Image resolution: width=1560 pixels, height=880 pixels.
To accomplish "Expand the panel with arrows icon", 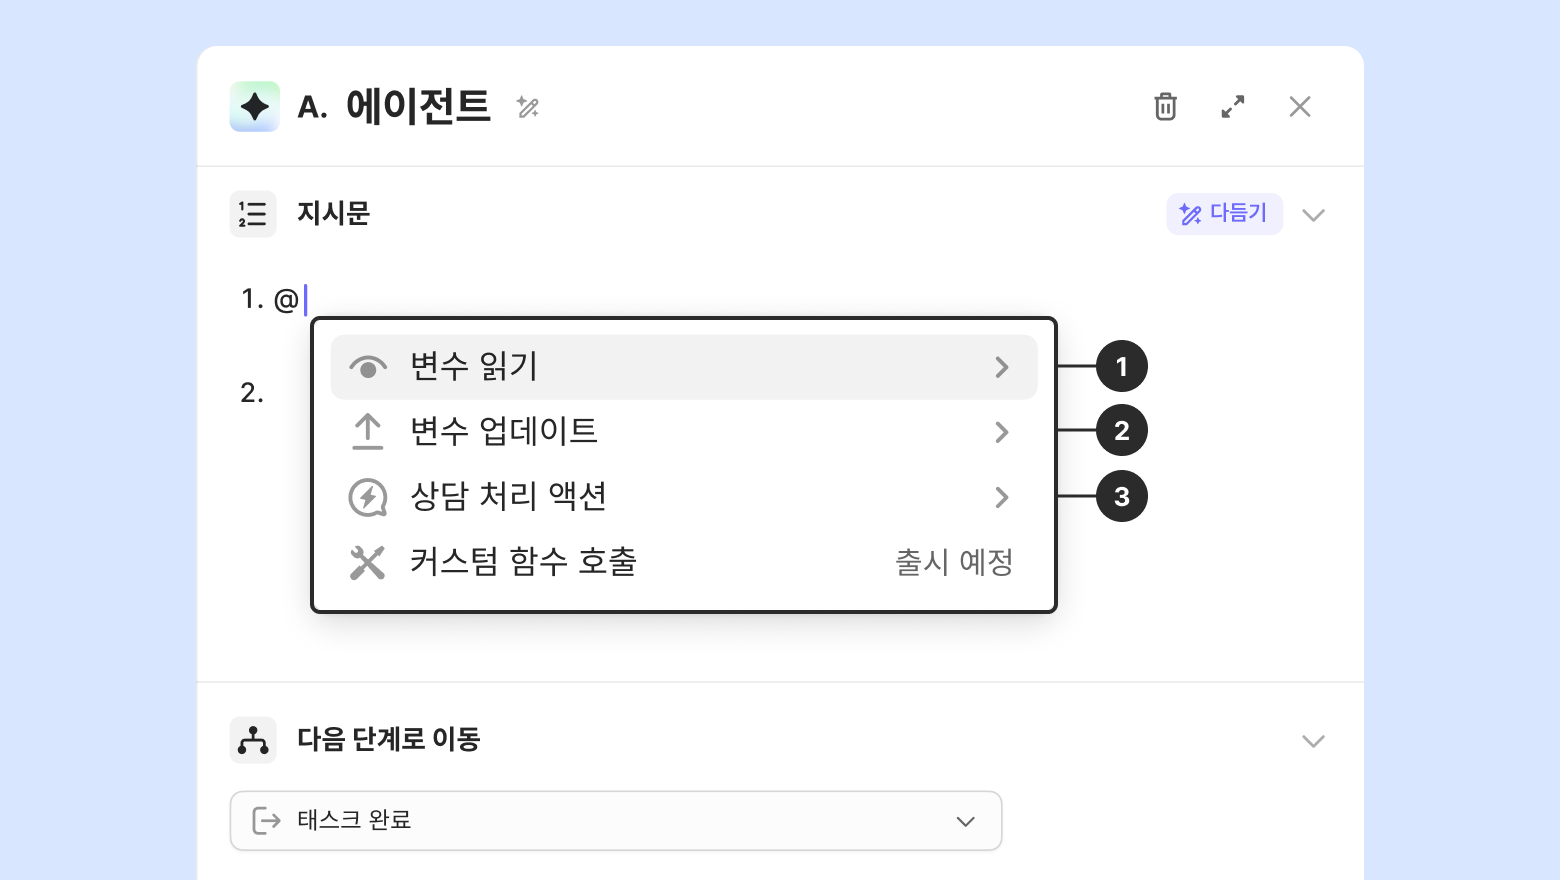I will click(x=1233, y=107).
